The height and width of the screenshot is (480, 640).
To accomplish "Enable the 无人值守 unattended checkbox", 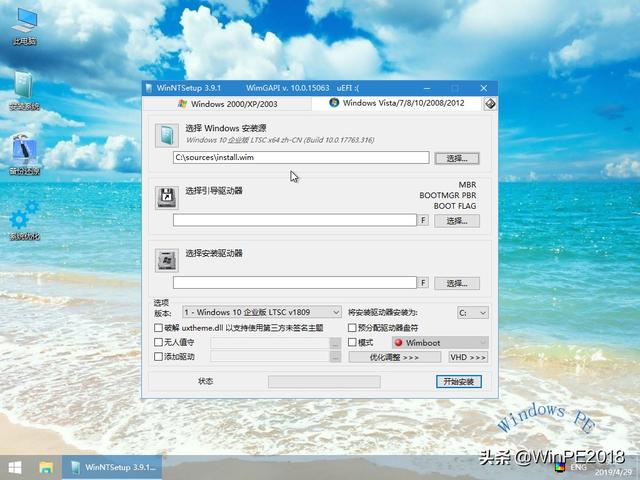I will [158, 342].
